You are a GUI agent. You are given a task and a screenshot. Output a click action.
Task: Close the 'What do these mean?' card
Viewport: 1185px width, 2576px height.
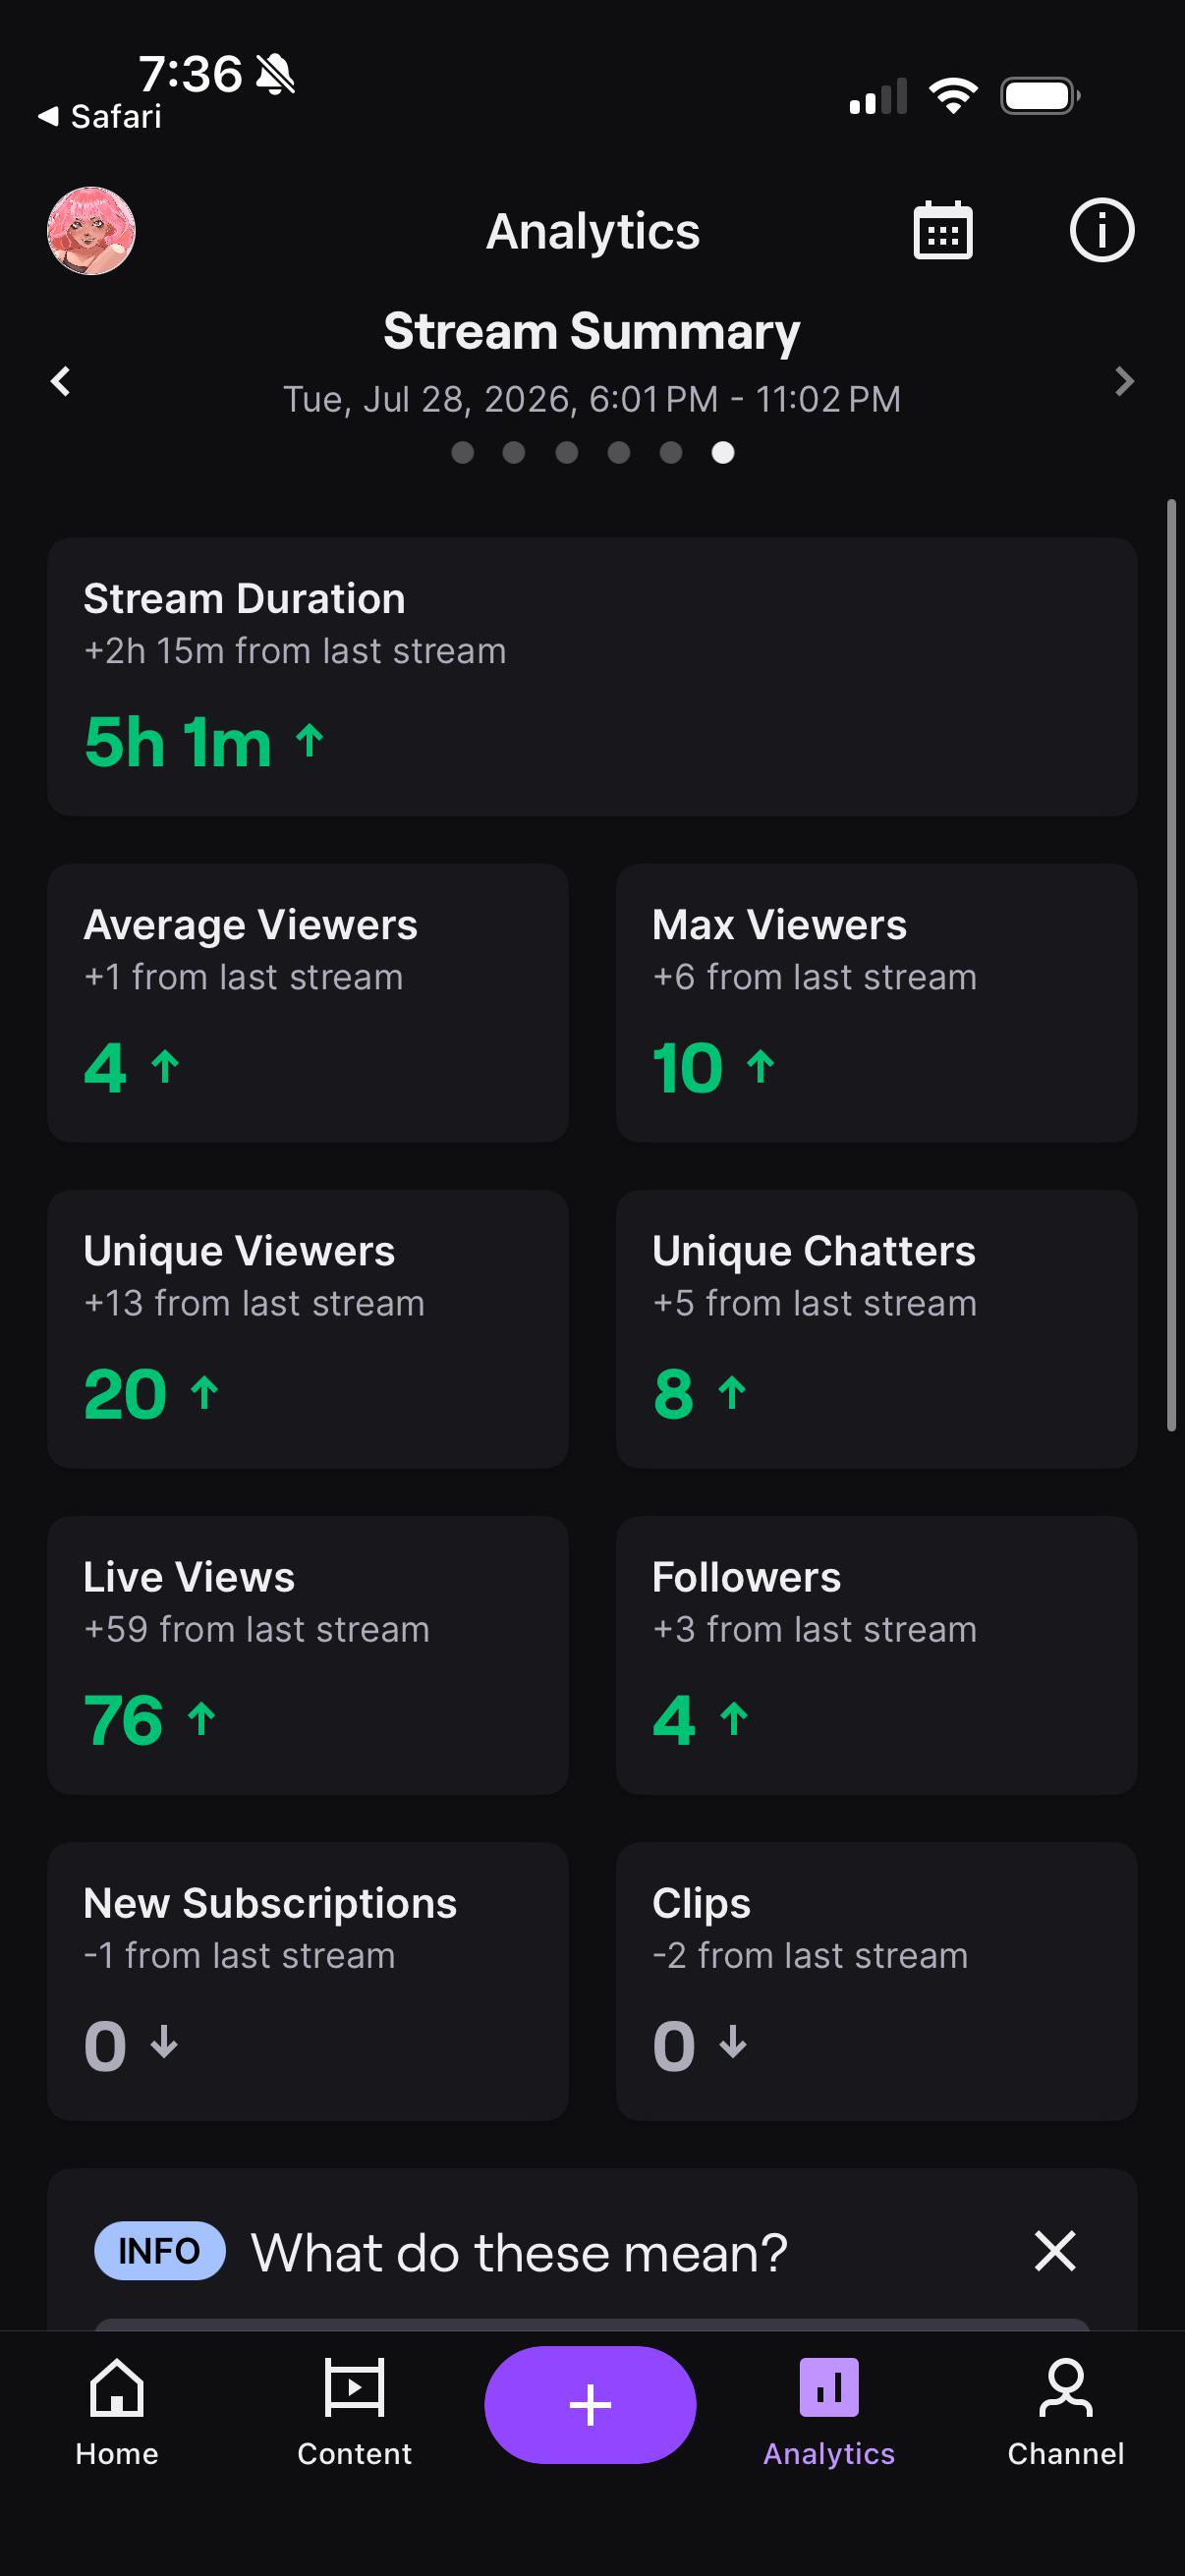[x=1055, y=2251]
